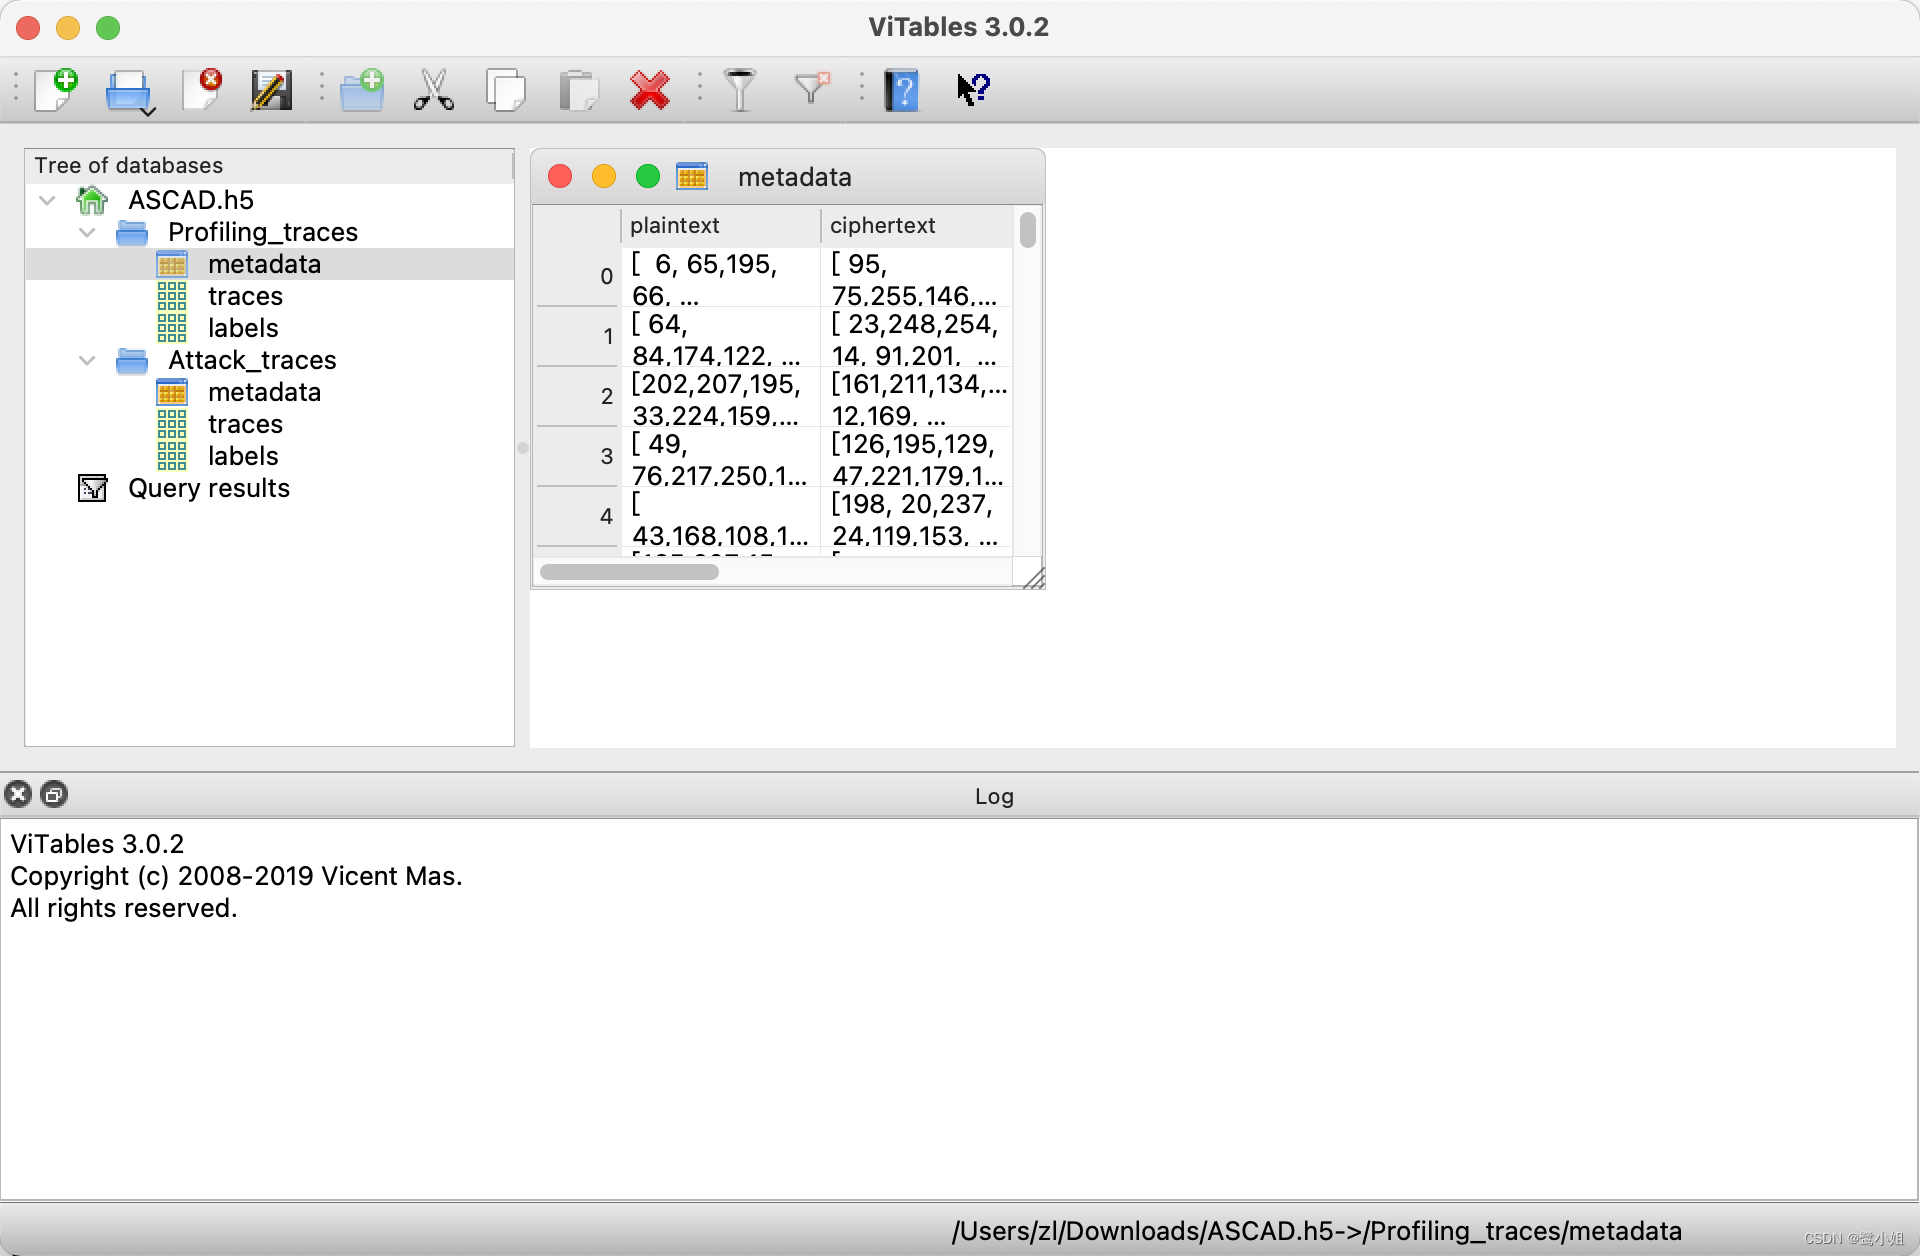
Task: Select the Query results node
Action: (x=208, y=488)
